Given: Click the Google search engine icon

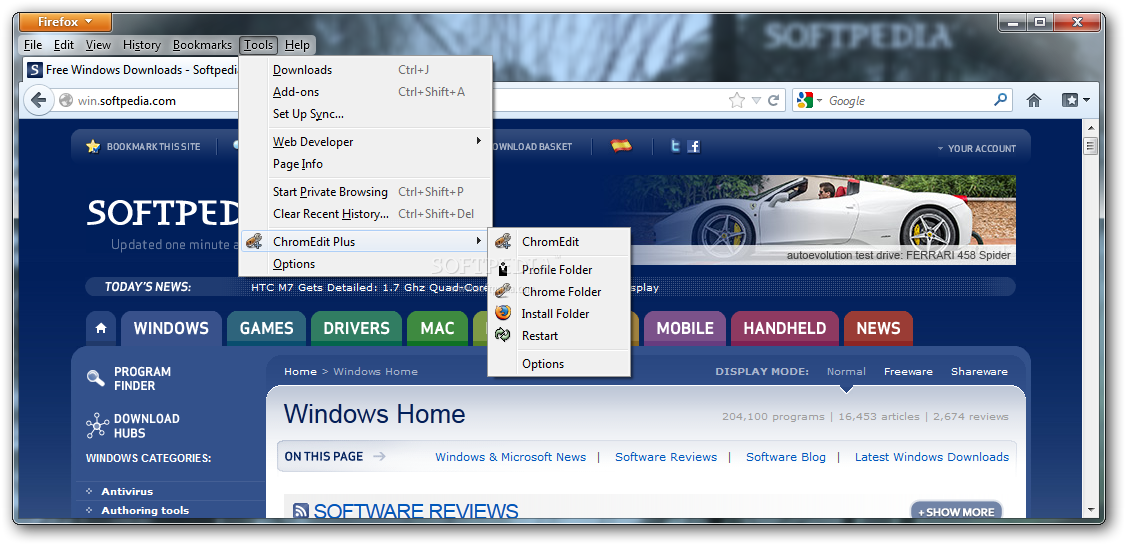Looking at the screenshot, I should click(x=804, y=101).
